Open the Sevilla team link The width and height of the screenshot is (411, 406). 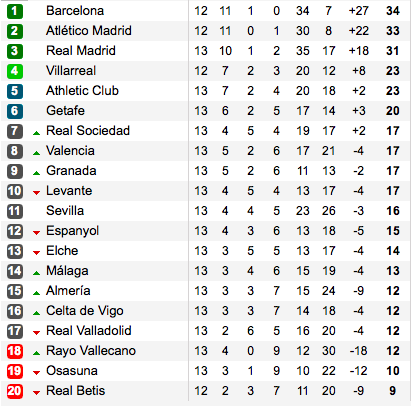point(65,211)
